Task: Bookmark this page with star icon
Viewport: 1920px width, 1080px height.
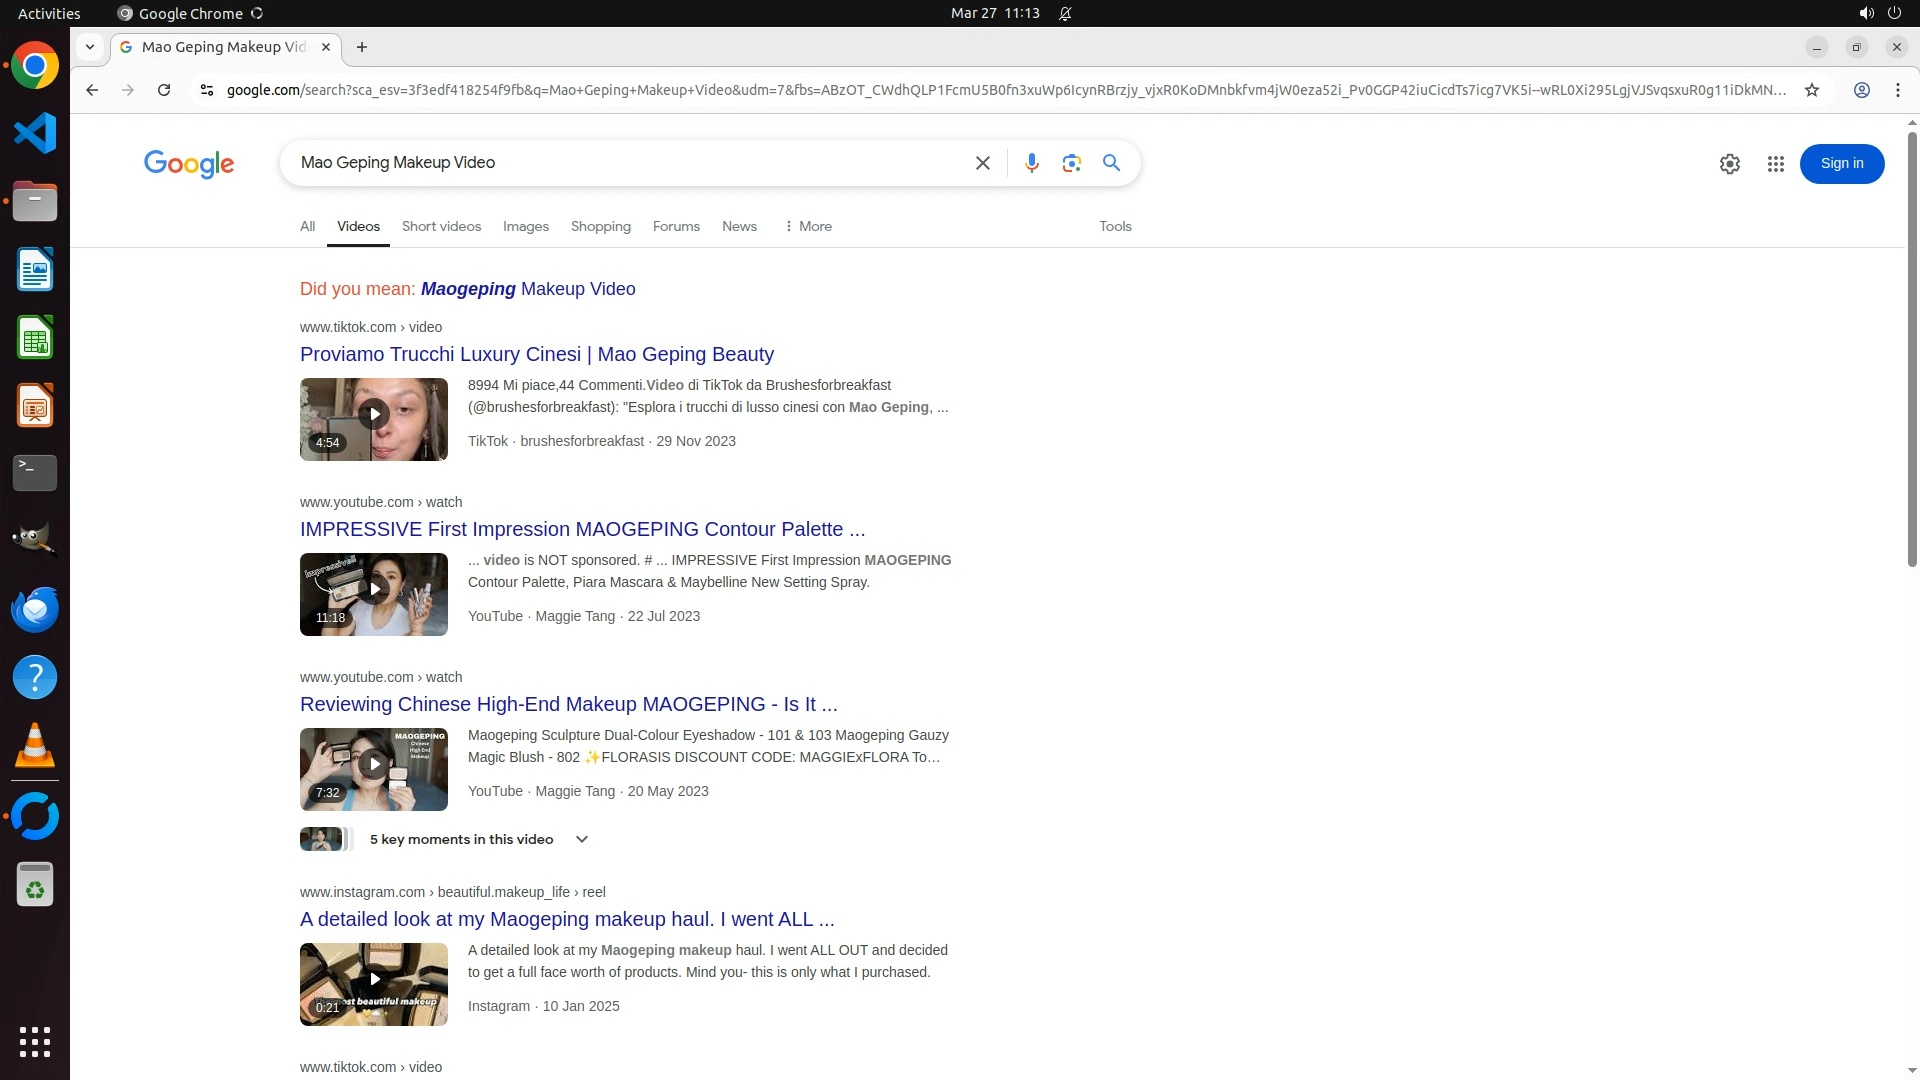Action: [1811, 90]
